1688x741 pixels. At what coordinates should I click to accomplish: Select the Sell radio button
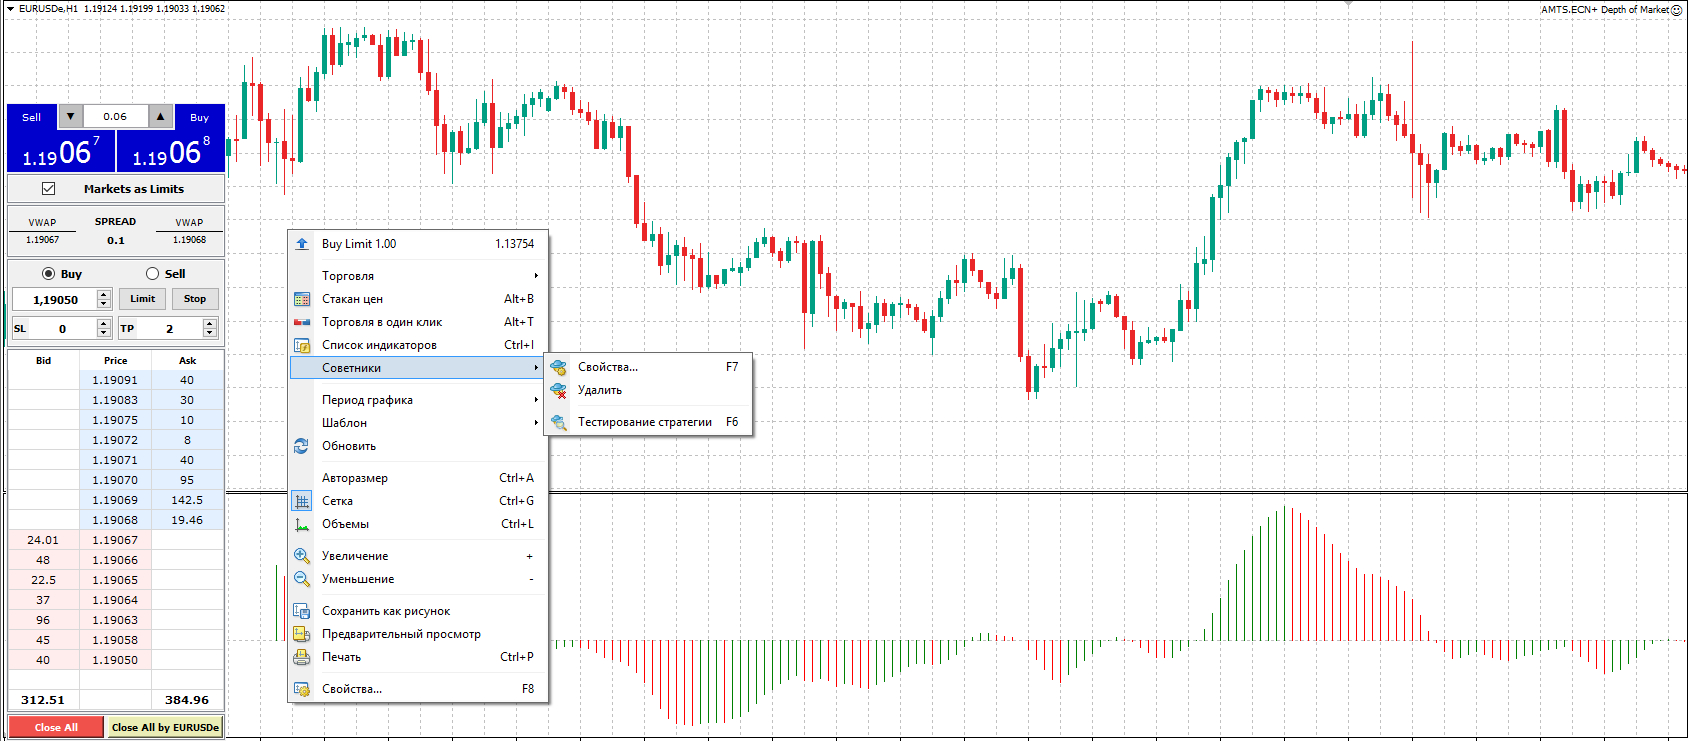[x=153, y=274]
